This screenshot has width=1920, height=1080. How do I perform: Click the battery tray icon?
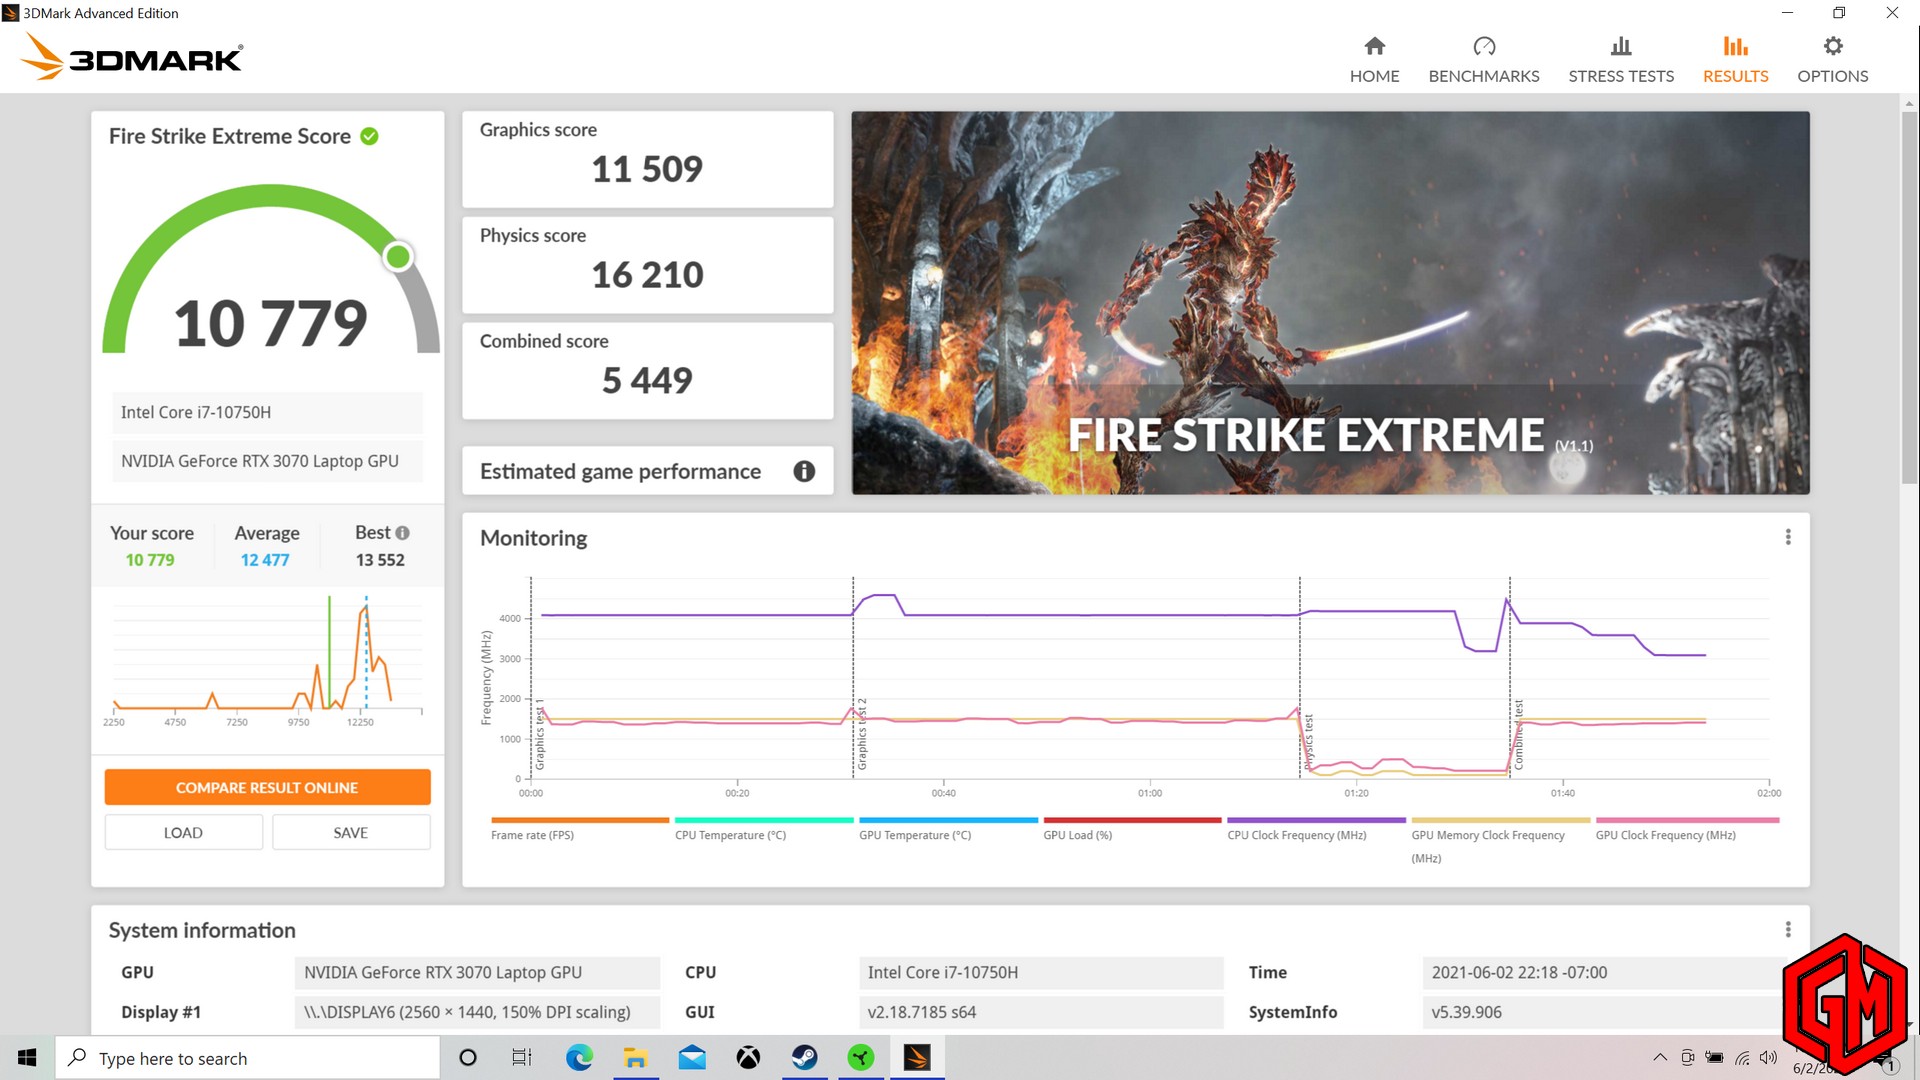1714,1058
